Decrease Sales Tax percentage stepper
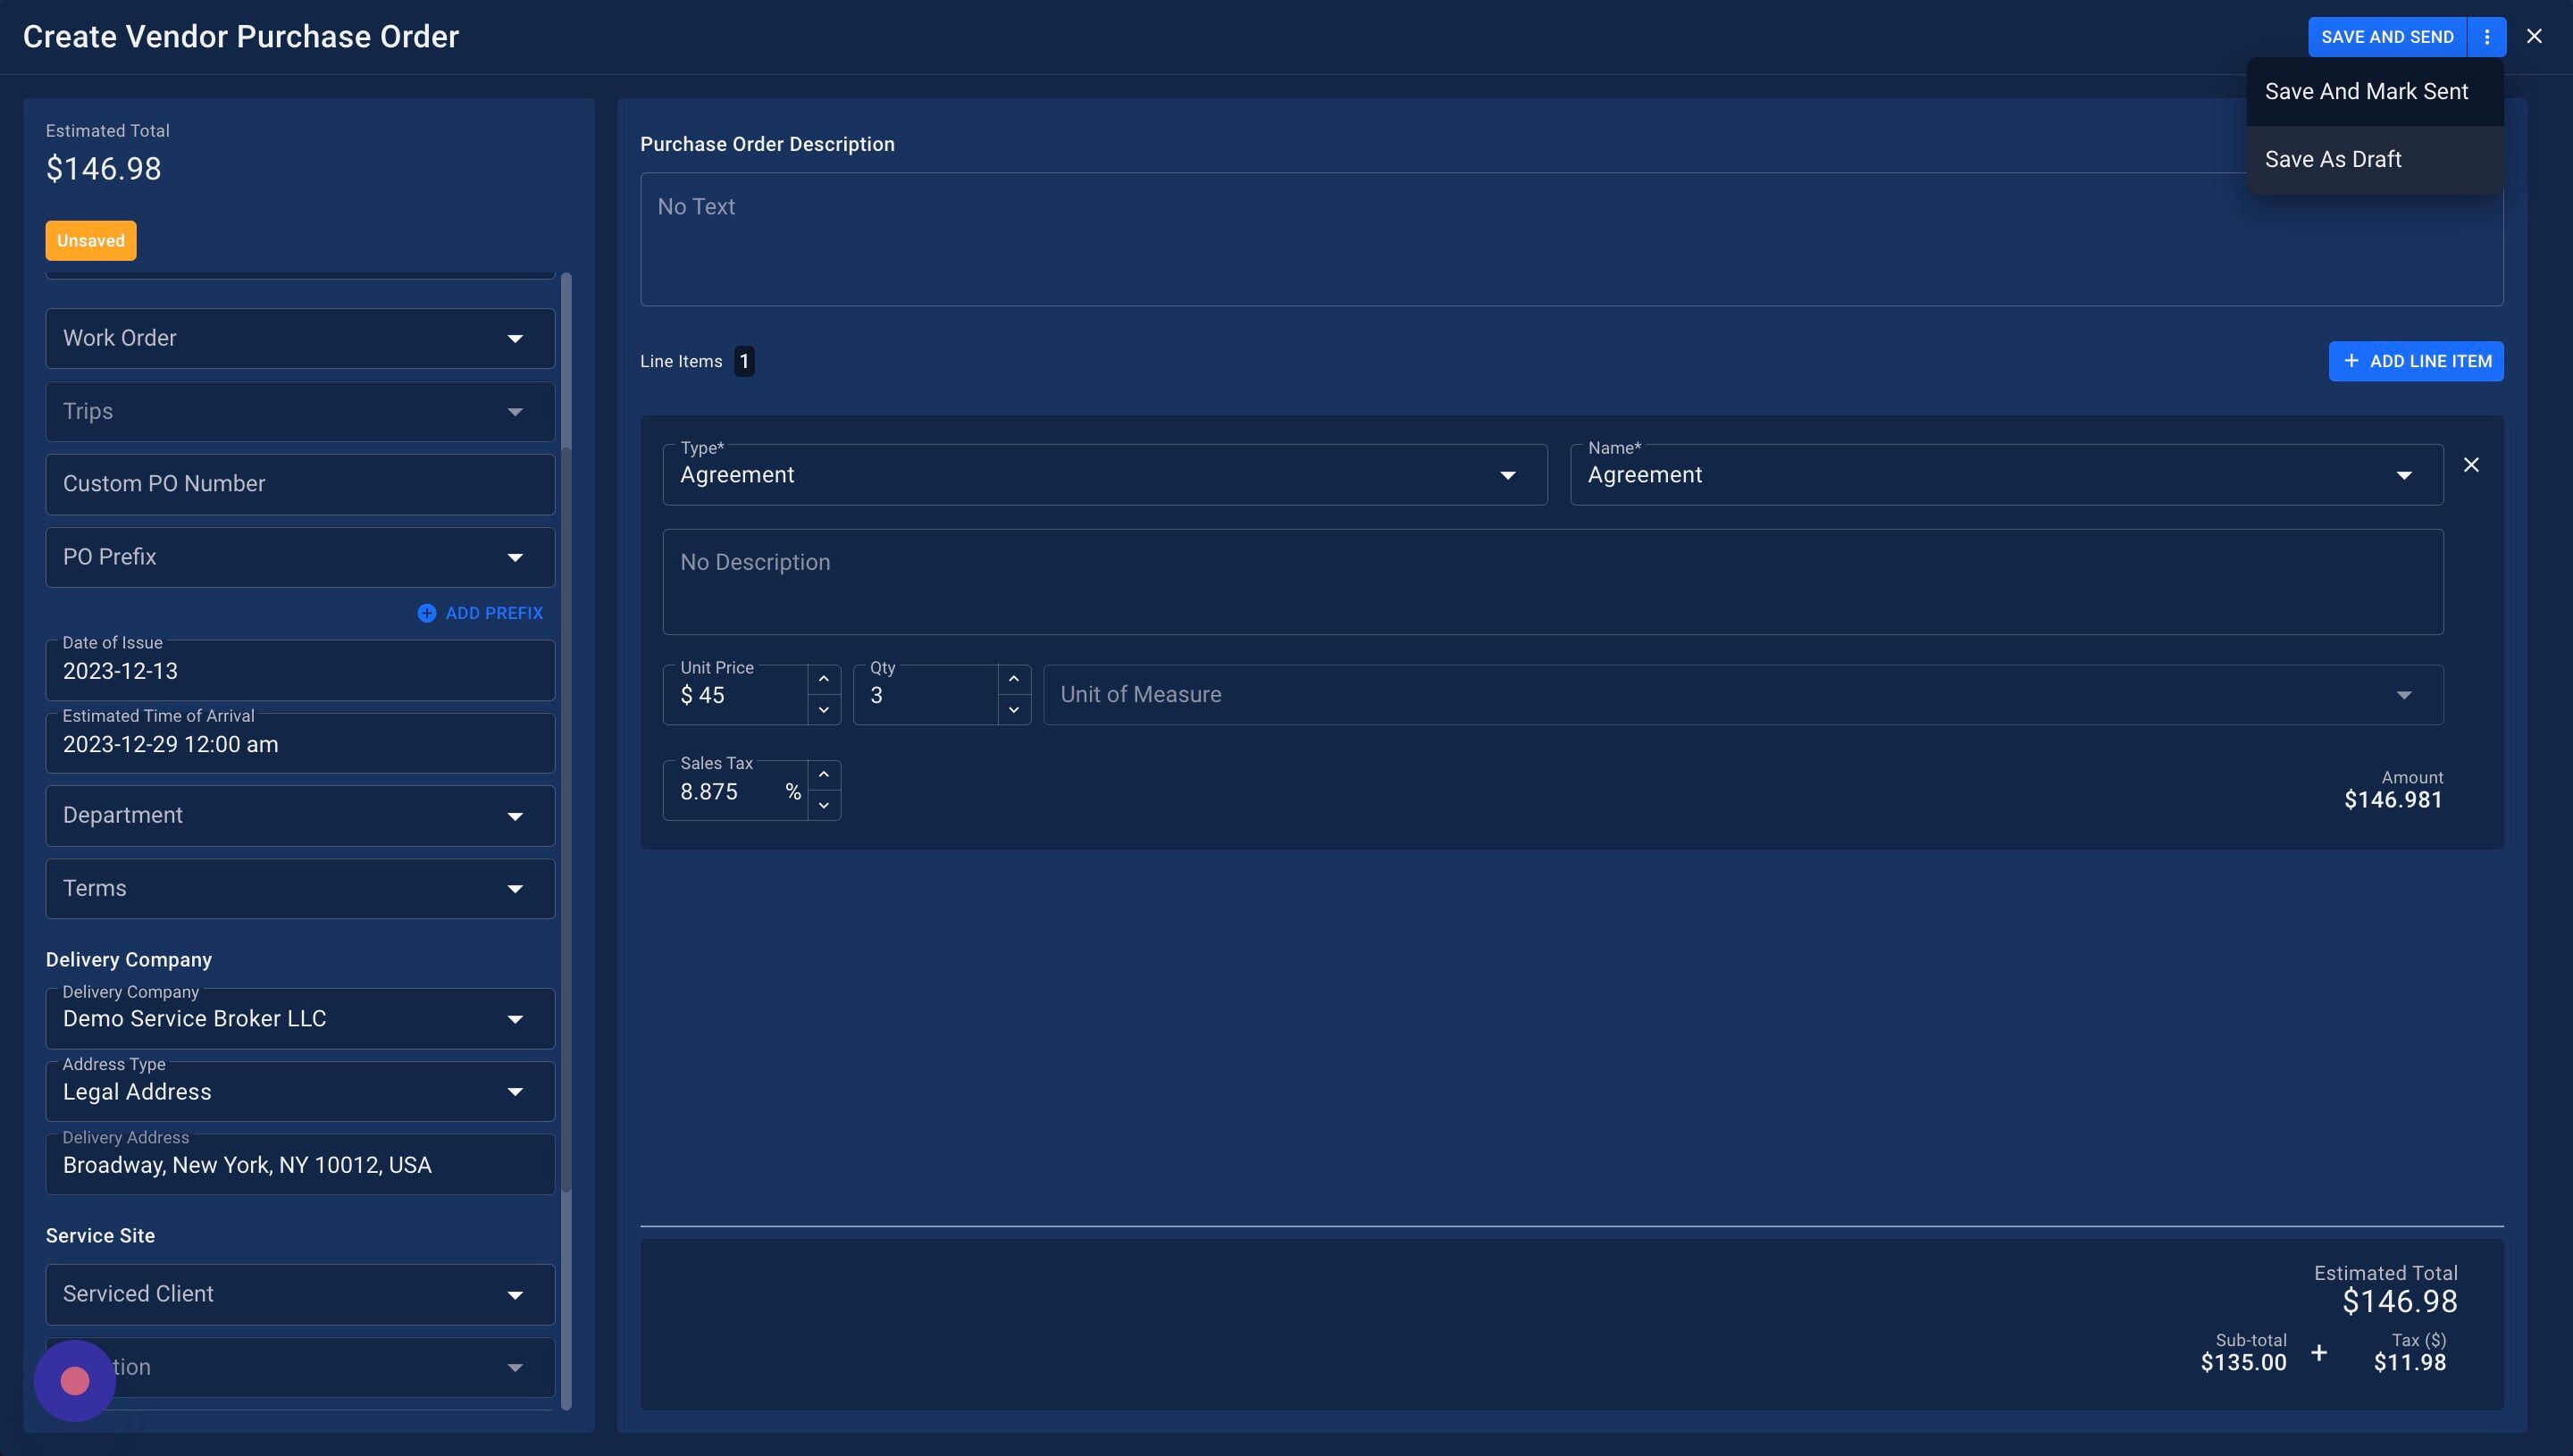The width and height of the screenshot is (2573, 1456). tap(823, 805)
